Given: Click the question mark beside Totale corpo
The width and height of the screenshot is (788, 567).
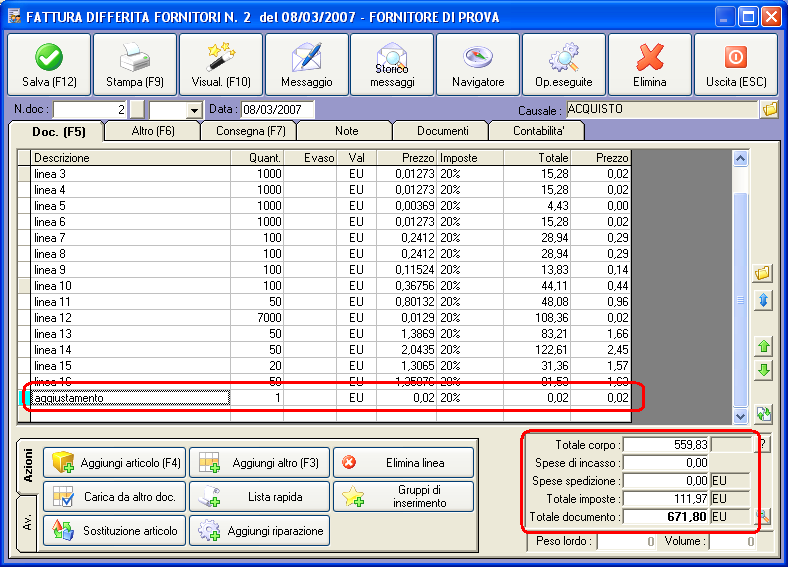Looking at the screenshot, I should point(762,444).
